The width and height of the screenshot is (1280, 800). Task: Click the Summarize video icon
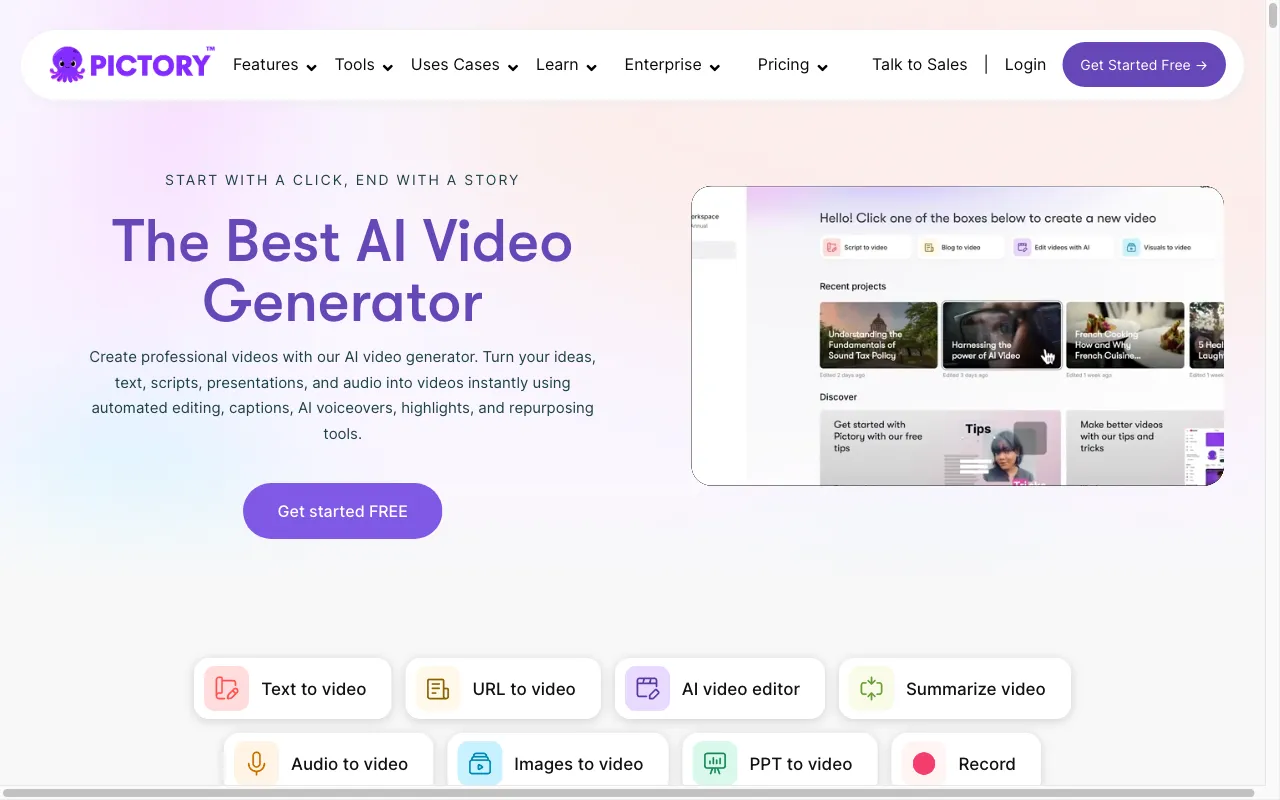point(871,689)
